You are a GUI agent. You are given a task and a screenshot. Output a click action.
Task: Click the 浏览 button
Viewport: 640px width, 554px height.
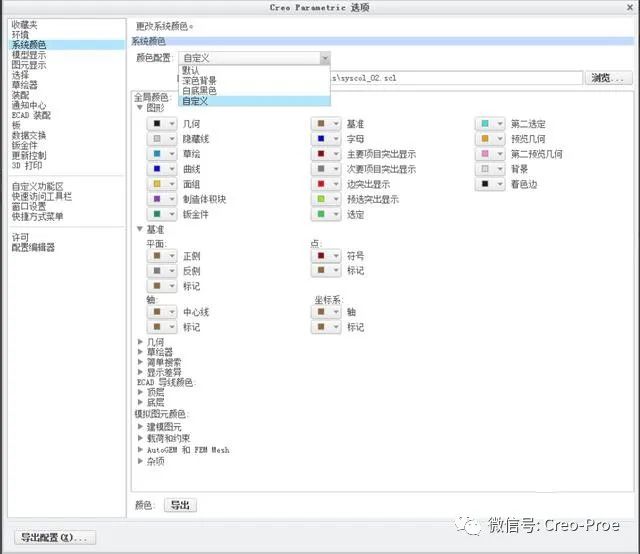pyautogui.click(x=609, y=78)
